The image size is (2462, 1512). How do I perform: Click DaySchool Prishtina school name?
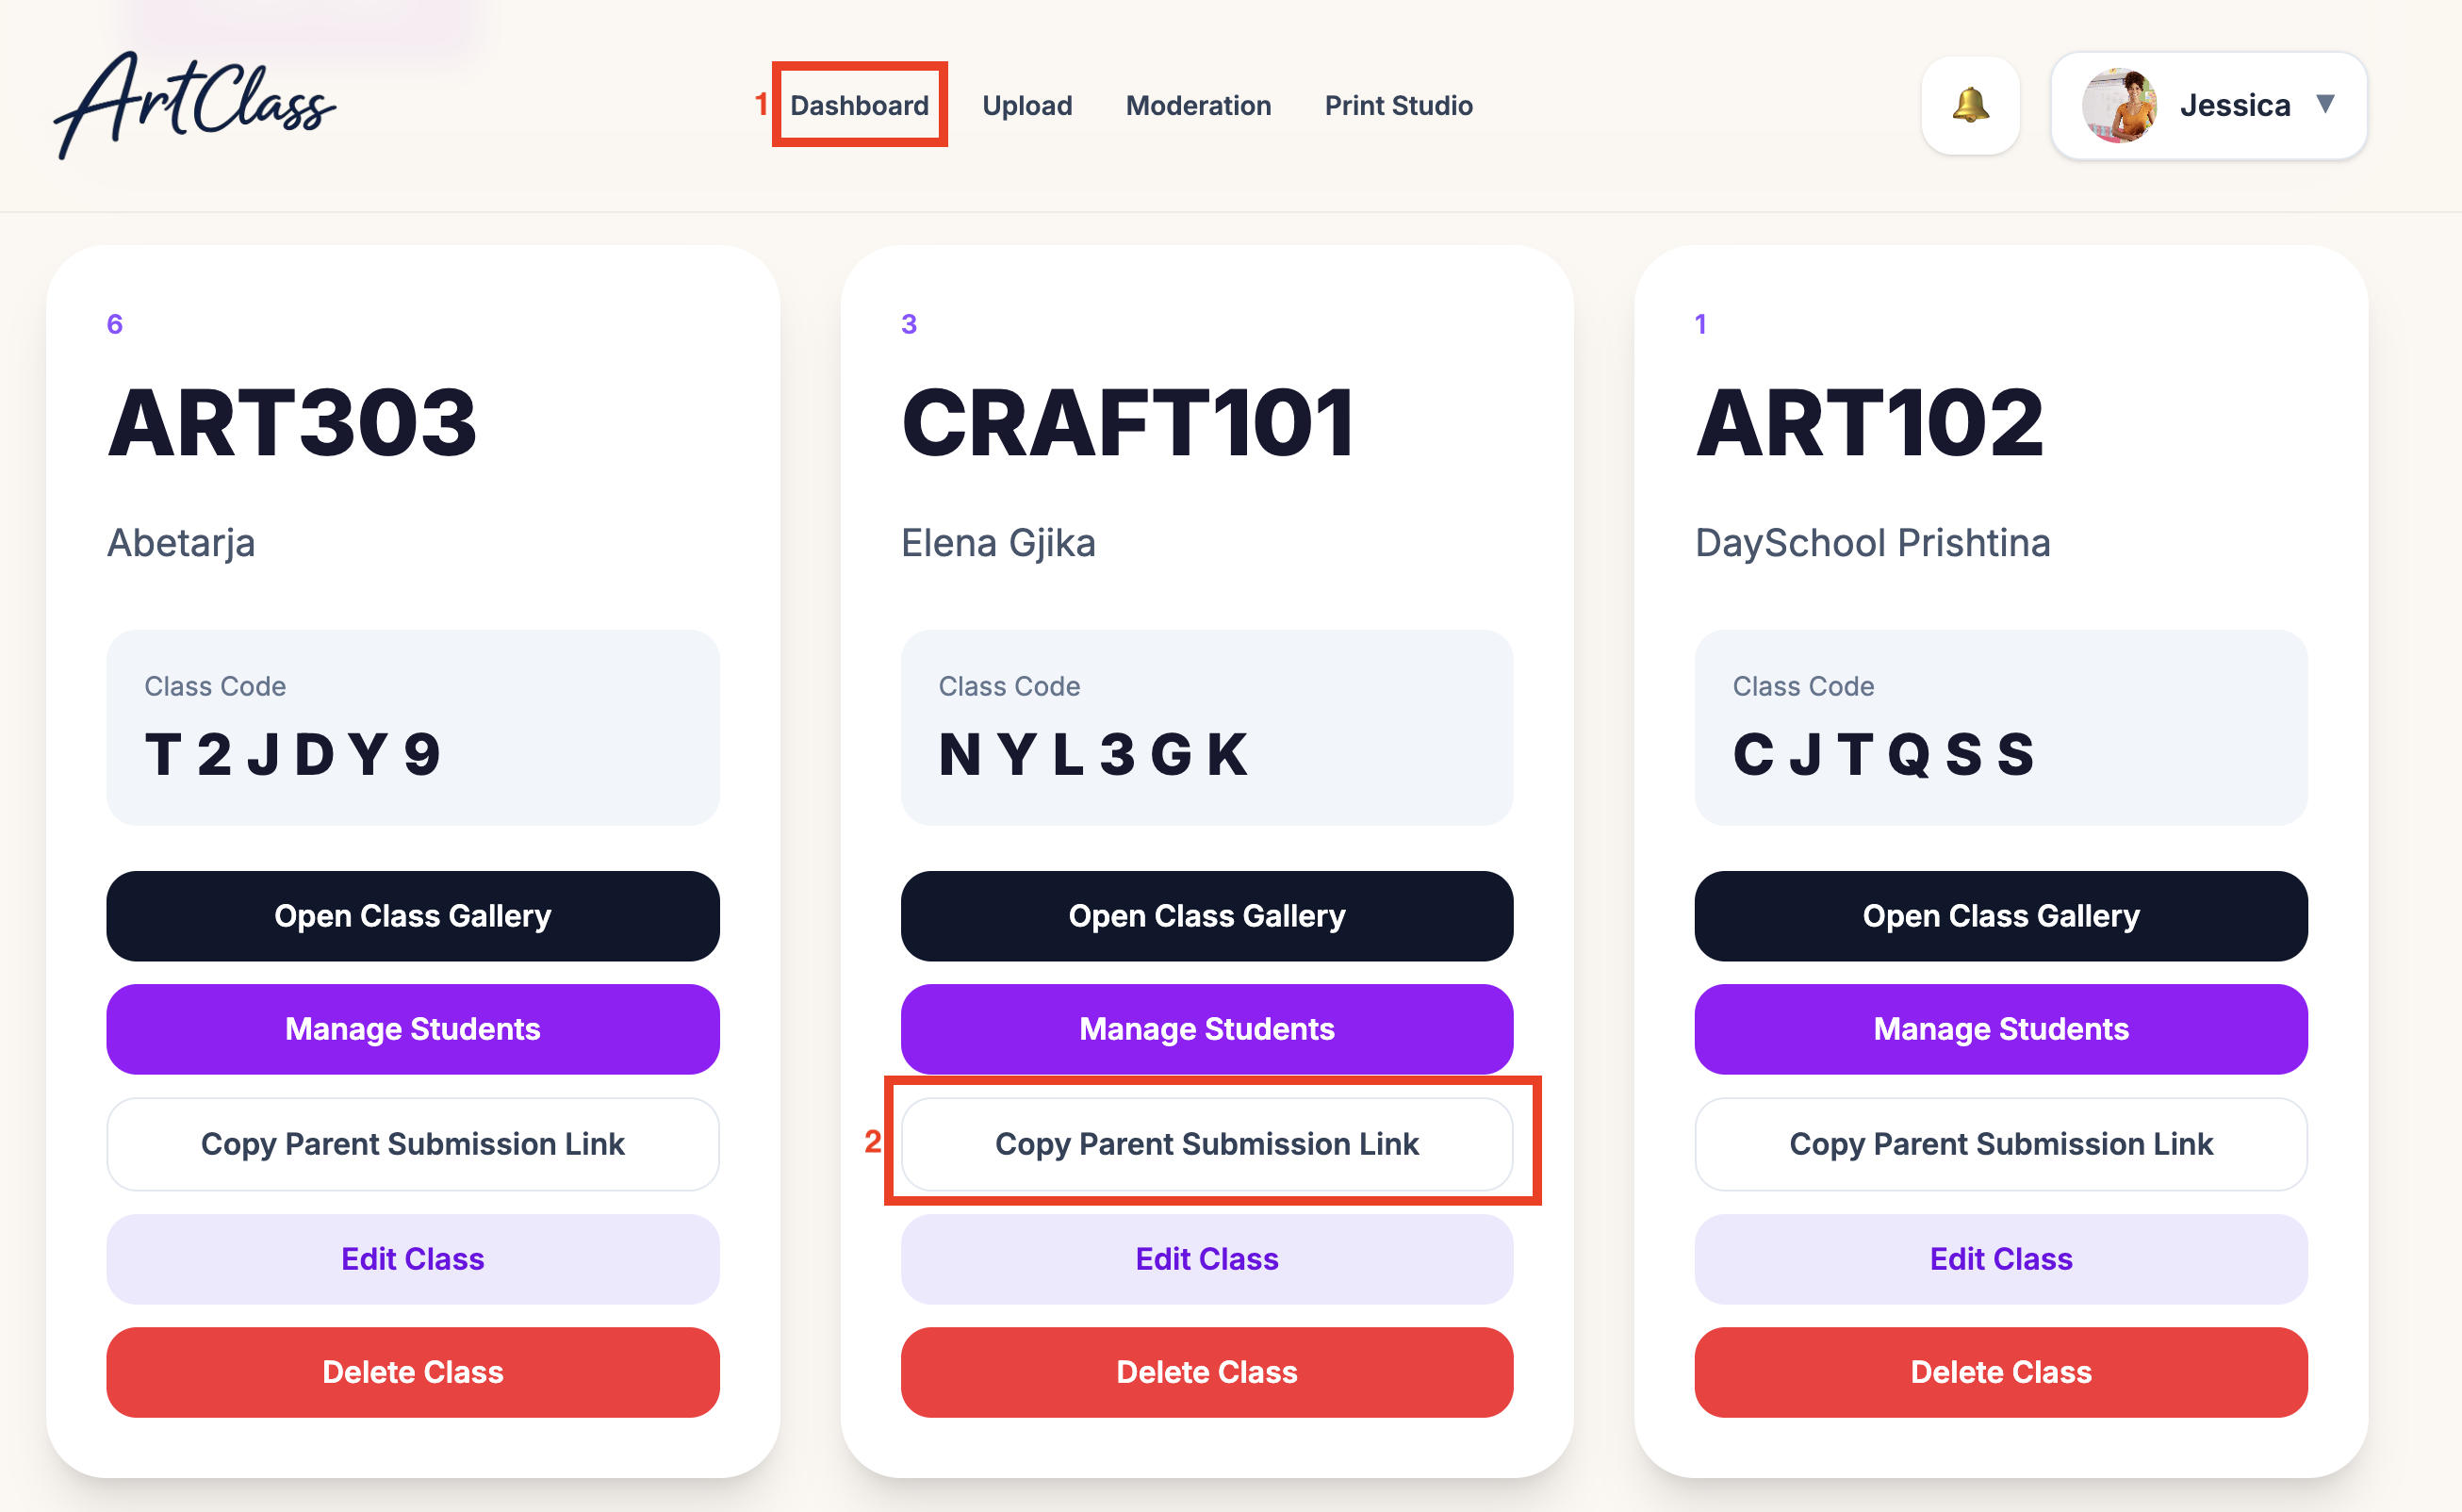pyautogui.click(x=1873, y=543)
